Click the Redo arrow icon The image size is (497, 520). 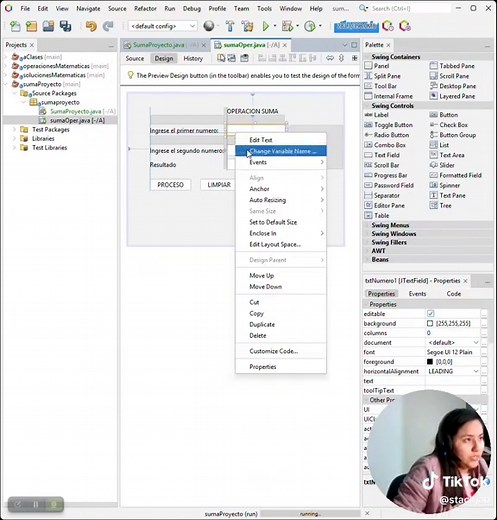coord(108,26)
